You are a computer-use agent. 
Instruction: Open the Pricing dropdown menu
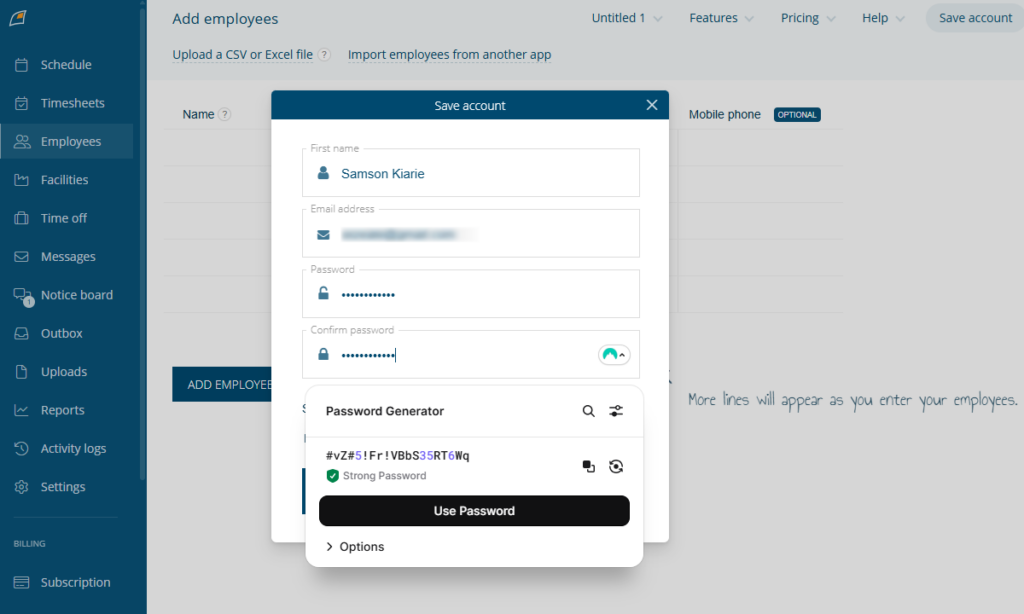pyautogui.click(x=808, y=18)
